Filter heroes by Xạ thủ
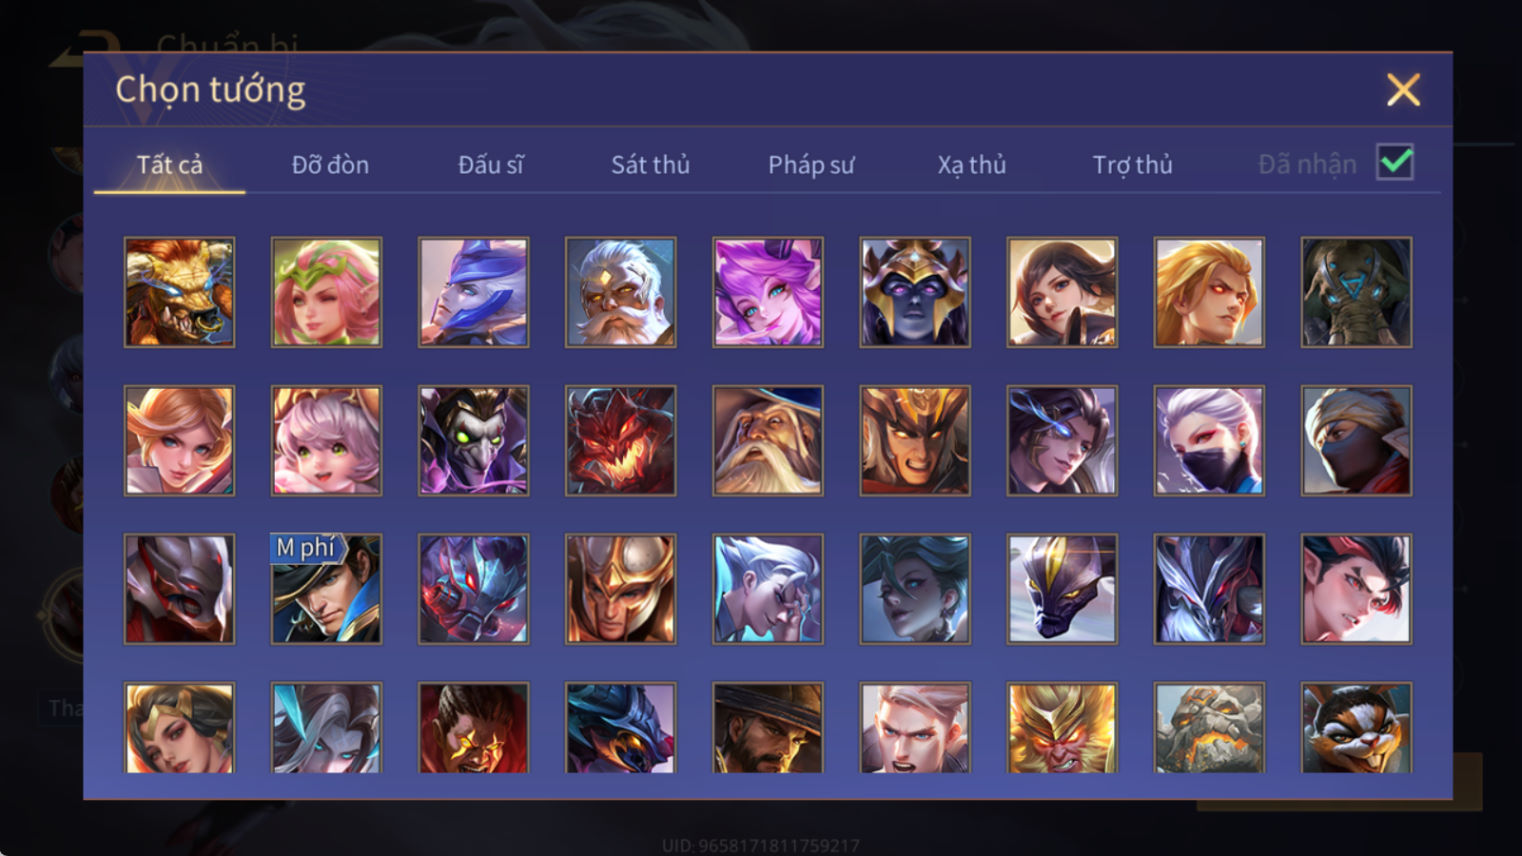The height and width of the screenshot is (856, 1522). pyautogui.click(x=972, y=164)
